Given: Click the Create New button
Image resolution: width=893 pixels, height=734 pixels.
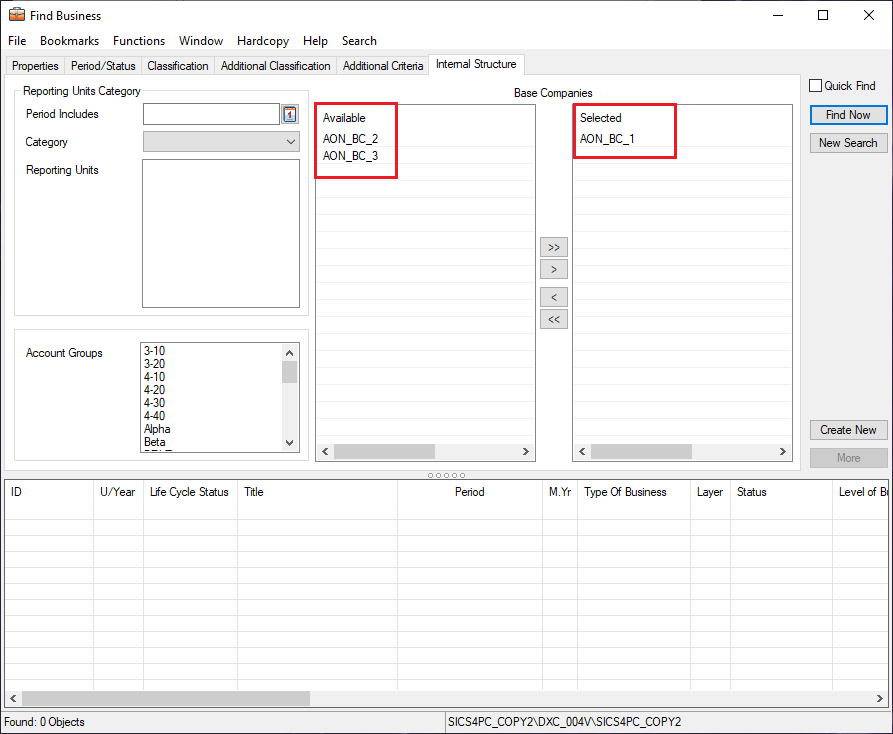Looking at the screenshot, I should [x=848, y=430].
